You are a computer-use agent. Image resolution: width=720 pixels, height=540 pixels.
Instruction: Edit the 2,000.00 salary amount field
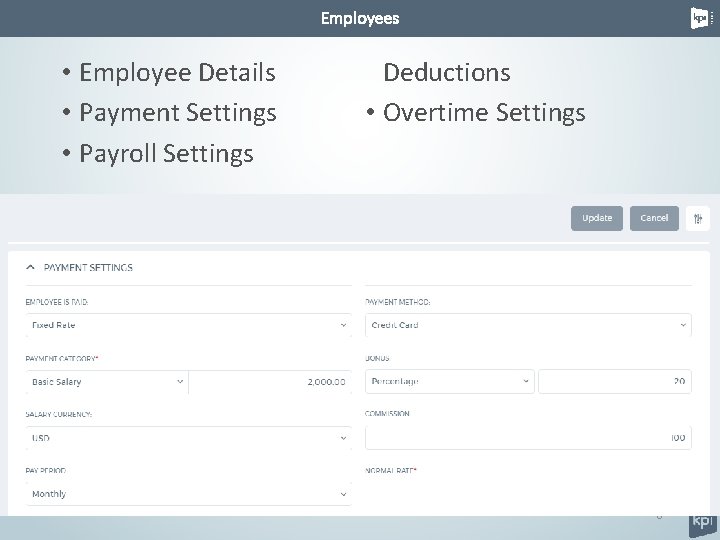click(x=270, y=382)
